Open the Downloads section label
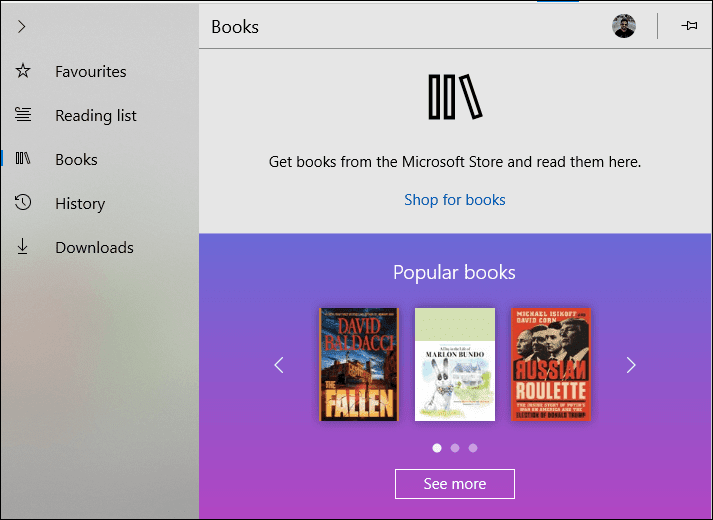The width and height of the screenshot is (713, 520). coord(95,248)
